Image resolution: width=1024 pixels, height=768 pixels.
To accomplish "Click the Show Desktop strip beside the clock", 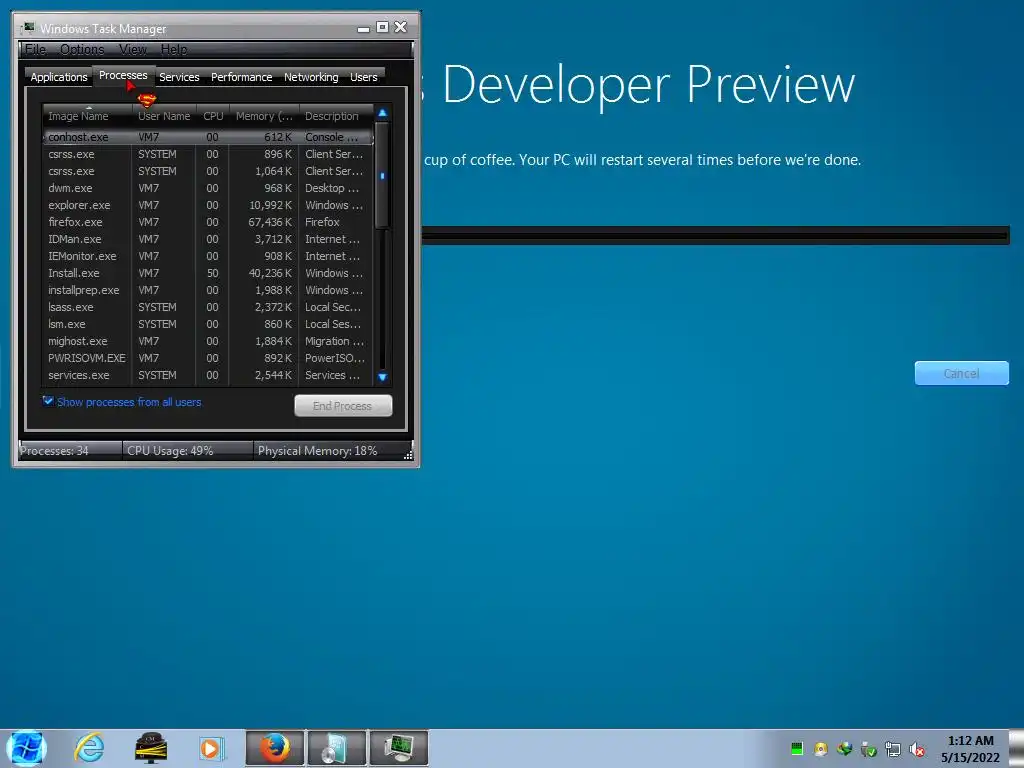I will click(1016, 748).
